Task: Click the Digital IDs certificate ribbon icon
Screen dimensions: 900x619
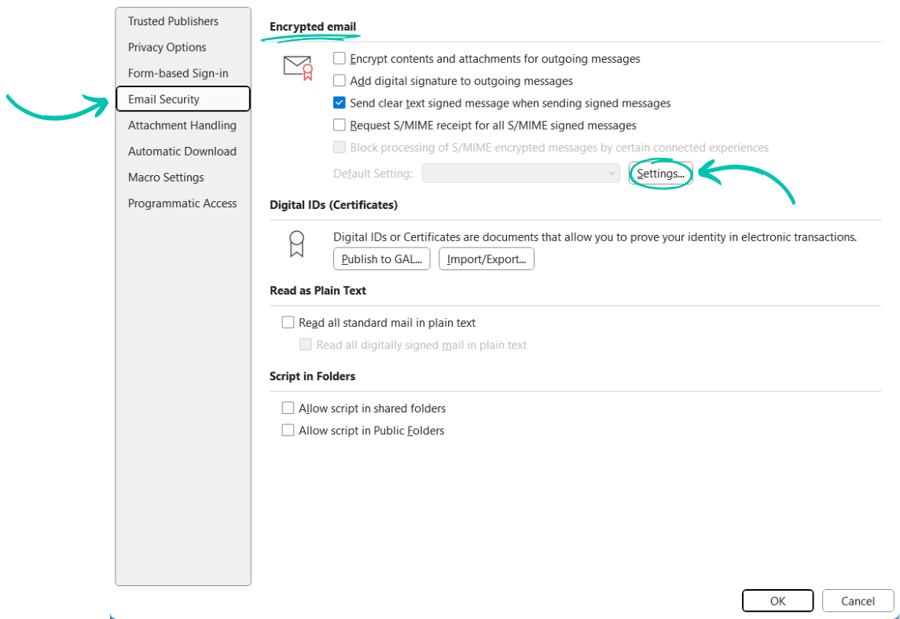Action: 296,242
